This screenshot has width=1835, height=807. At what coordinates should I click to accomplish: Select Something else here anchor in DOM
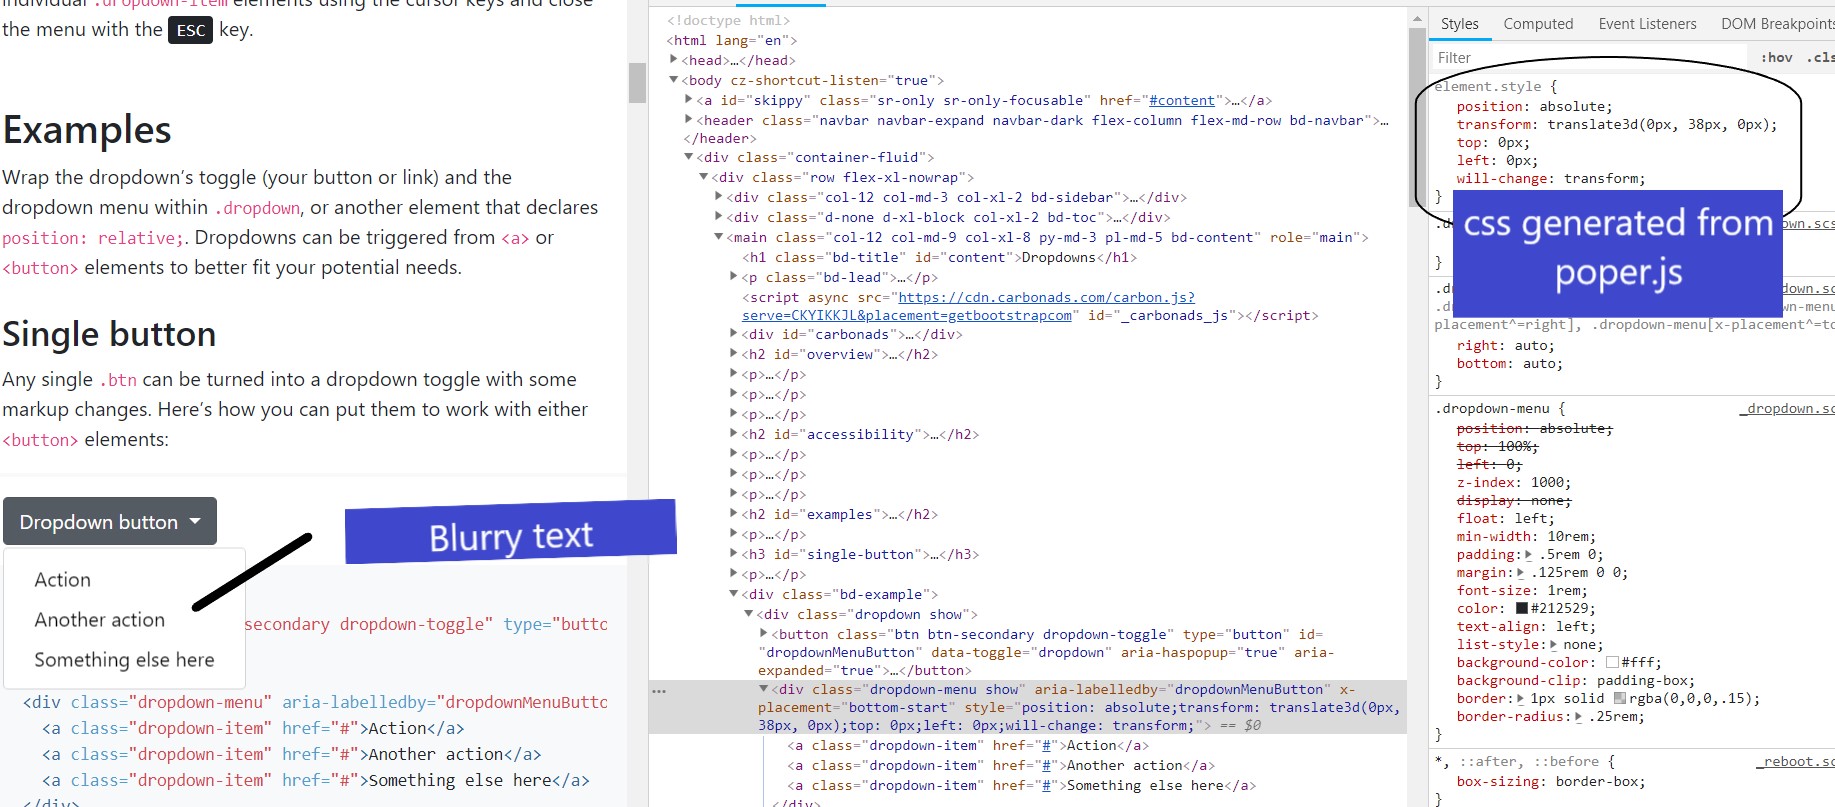(1021, 785)
